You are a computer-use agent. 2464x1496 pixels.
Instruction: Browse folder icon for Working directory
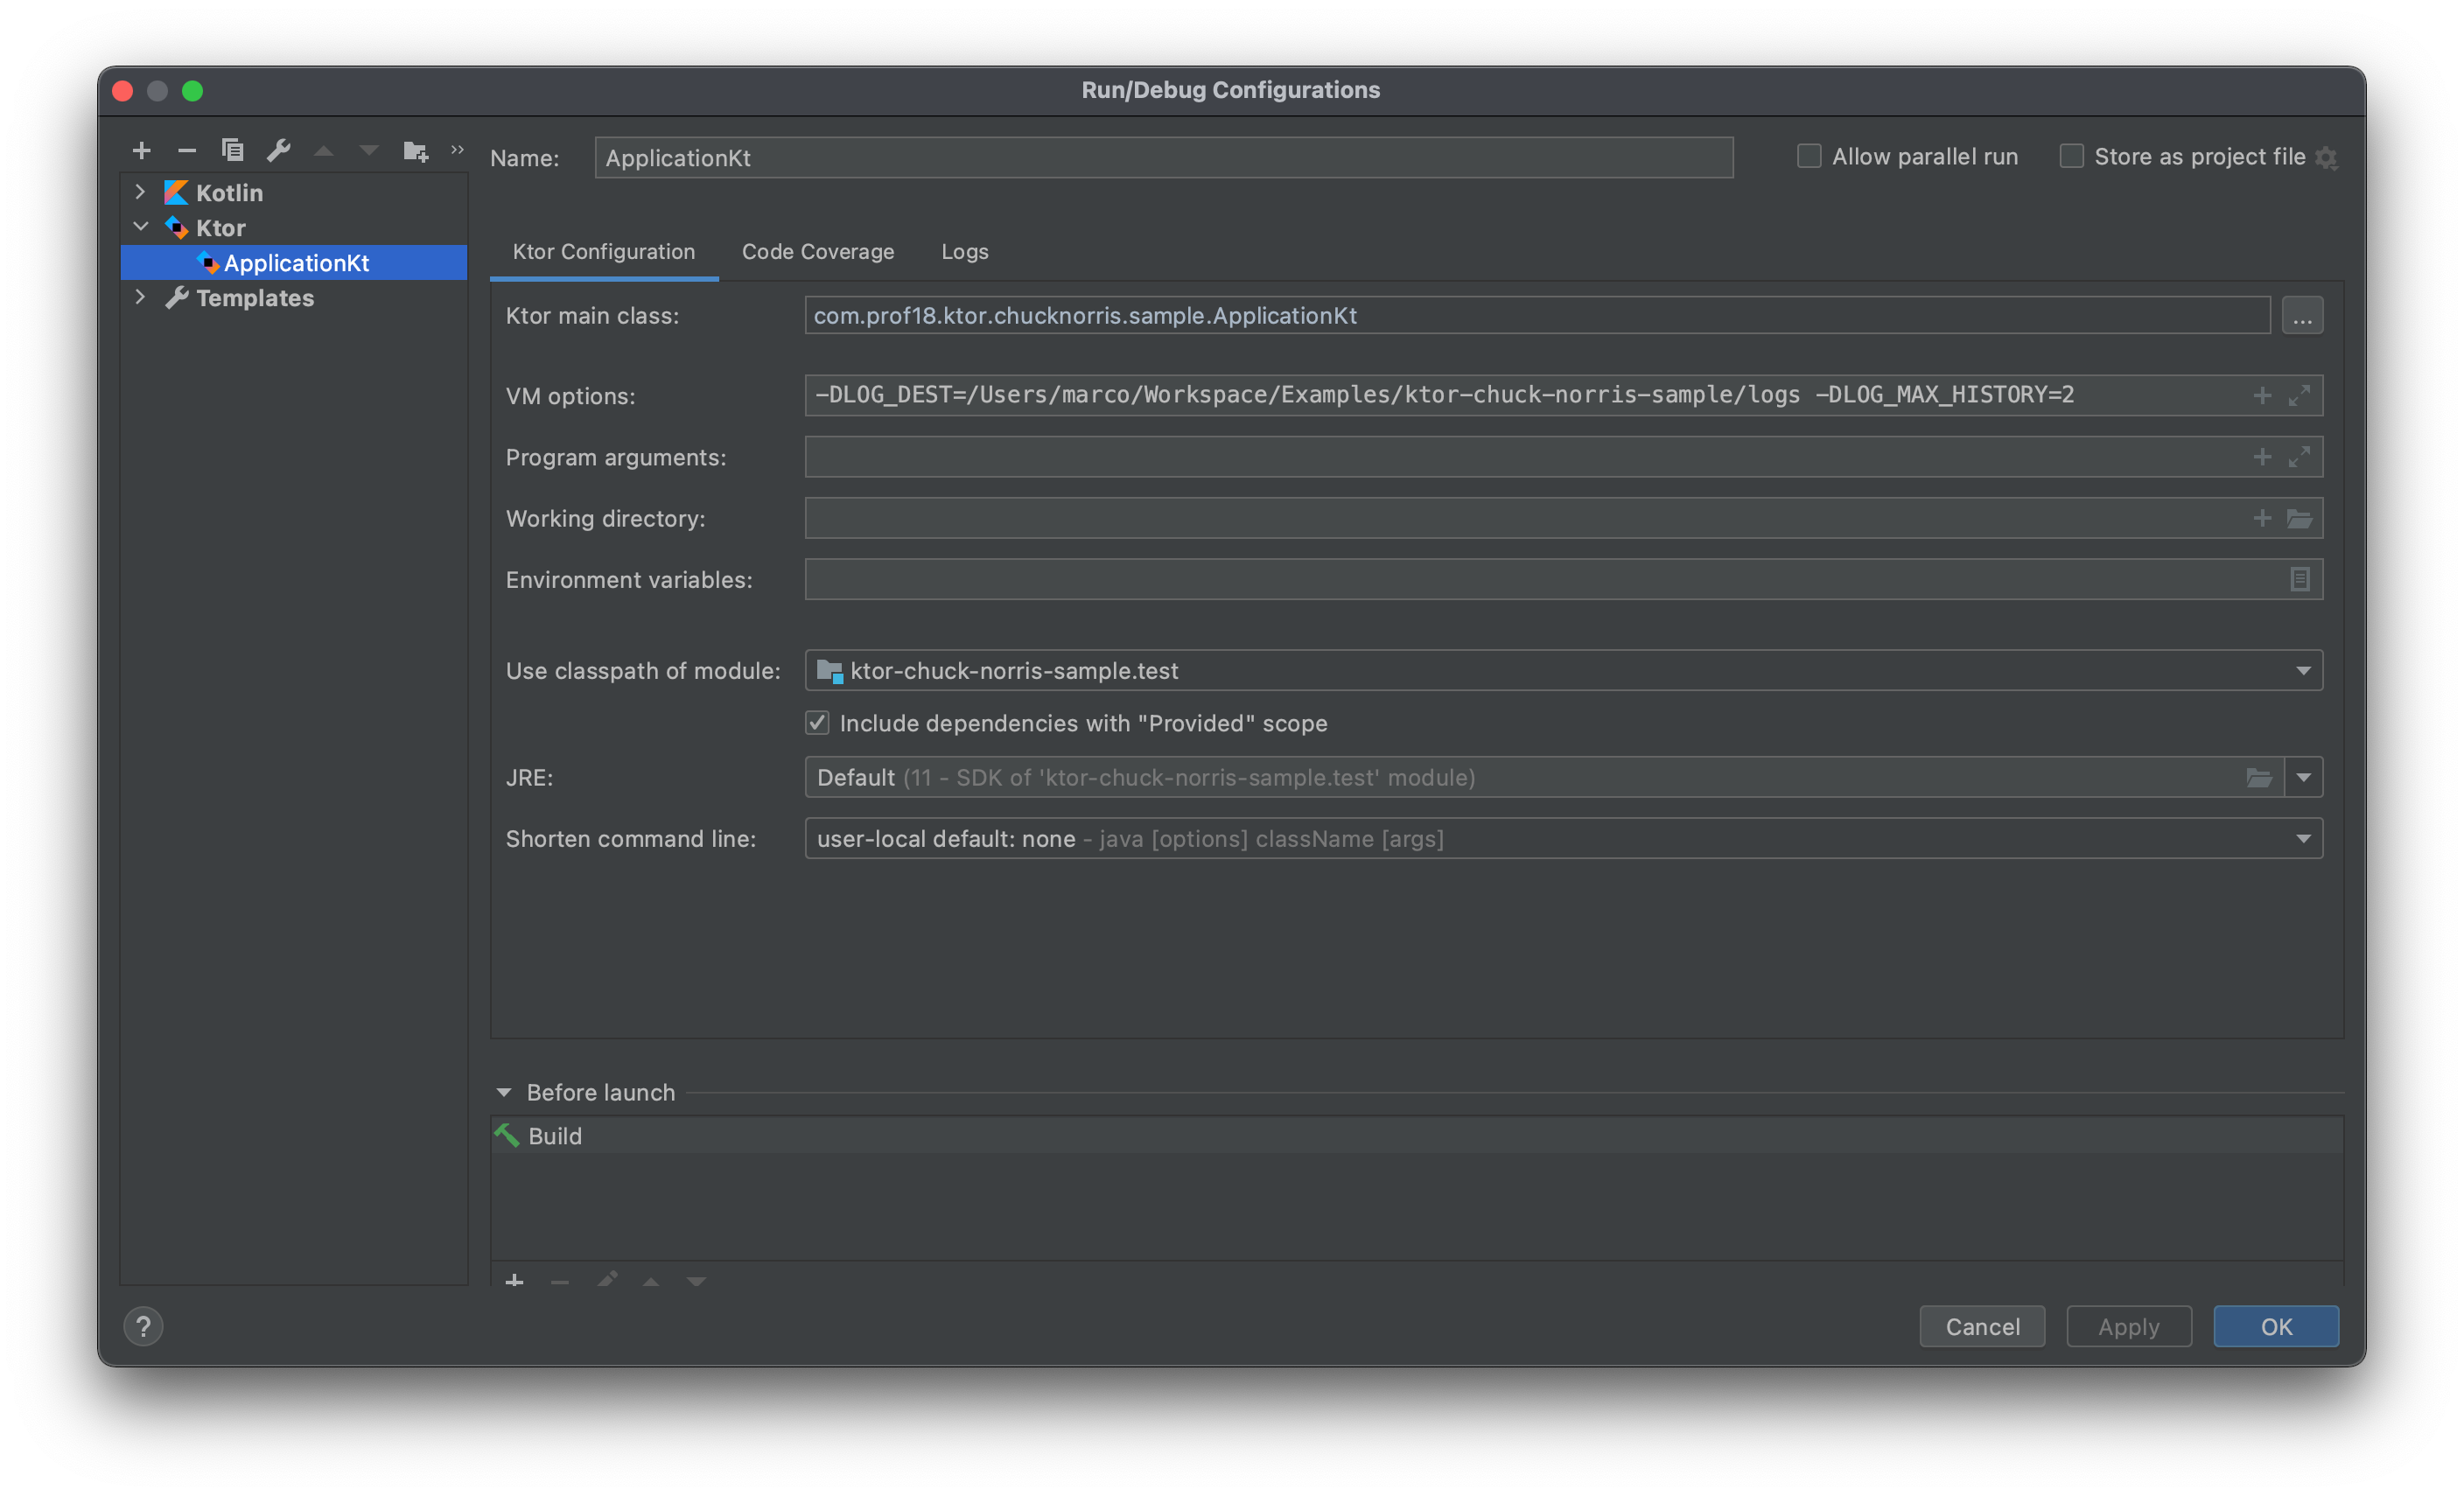[2299, 518]
